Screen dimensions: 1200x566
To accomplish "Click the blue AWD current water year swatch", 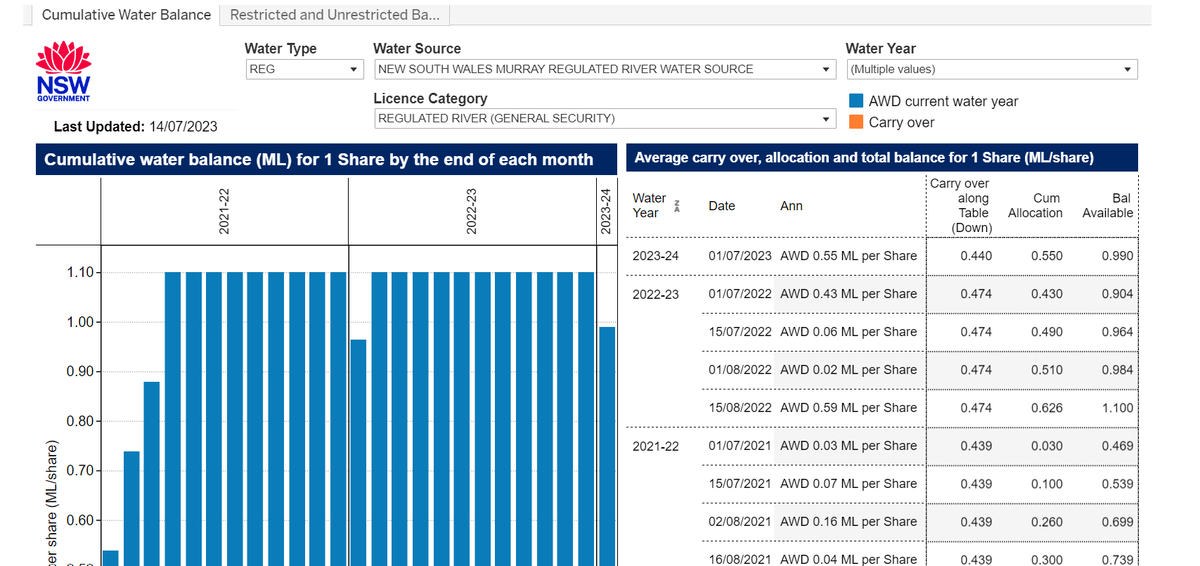I will 856,101.
